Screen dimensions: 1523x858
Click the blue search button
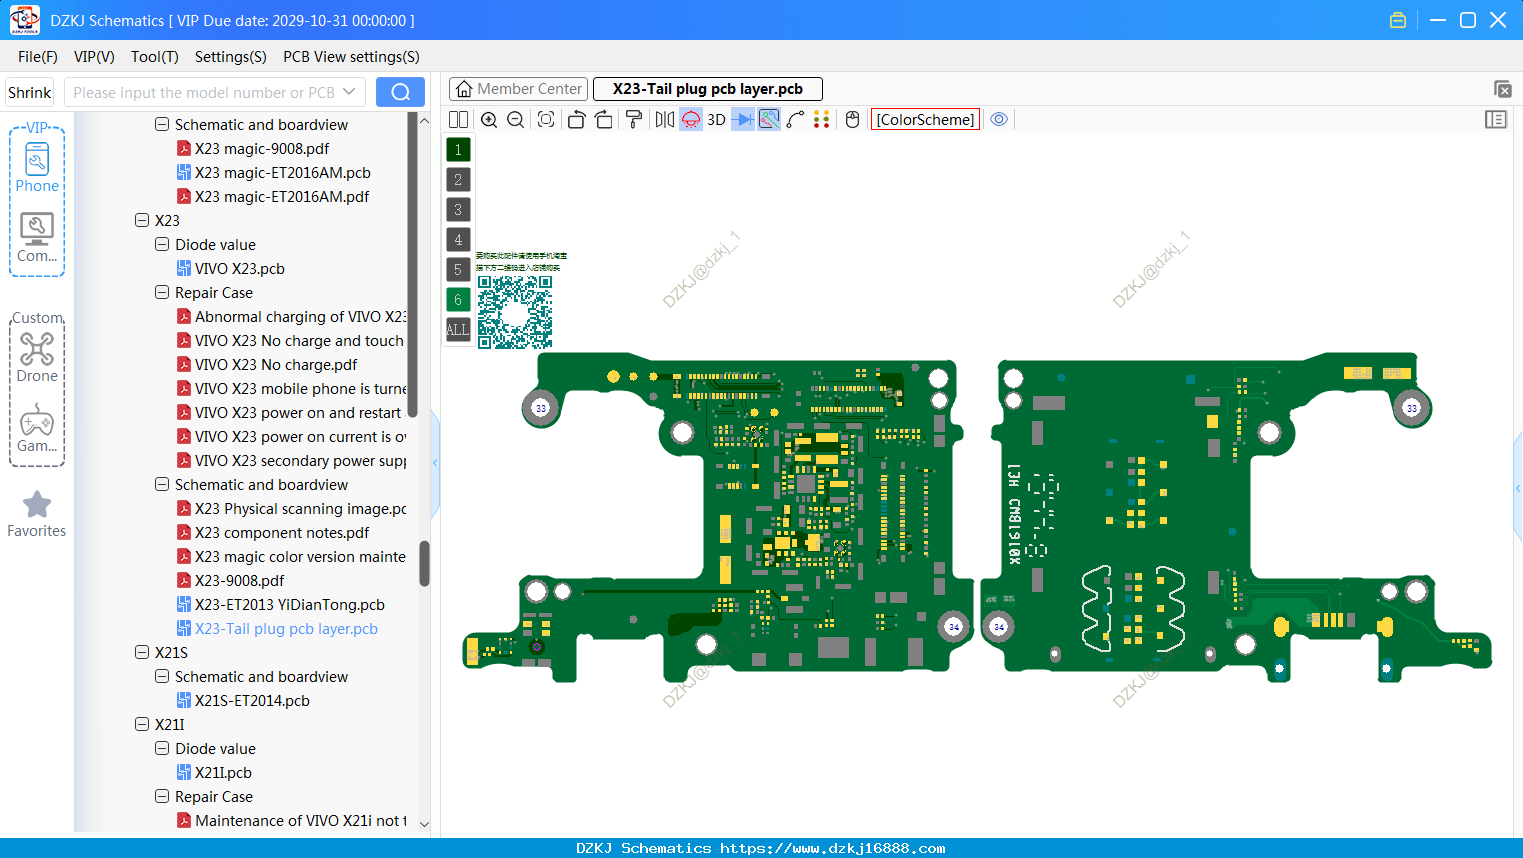coord(400,92)
